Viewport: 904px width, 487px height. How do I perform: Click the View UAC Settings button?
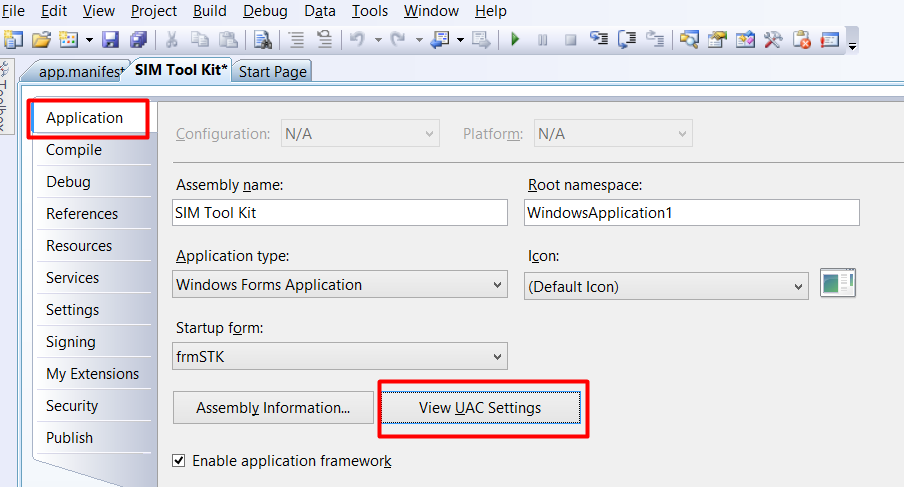click(x=480, y=408)
